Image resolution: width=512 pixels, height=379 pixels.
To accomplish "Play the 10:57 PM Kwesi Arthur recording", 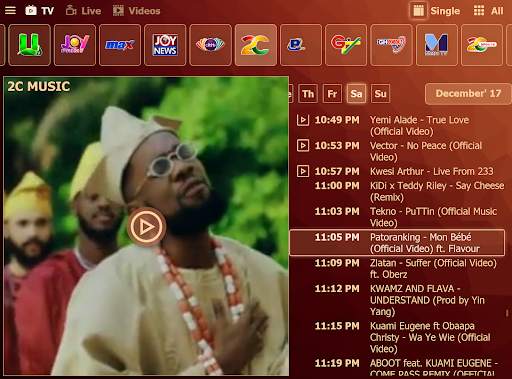I will [x=303, y=171].
